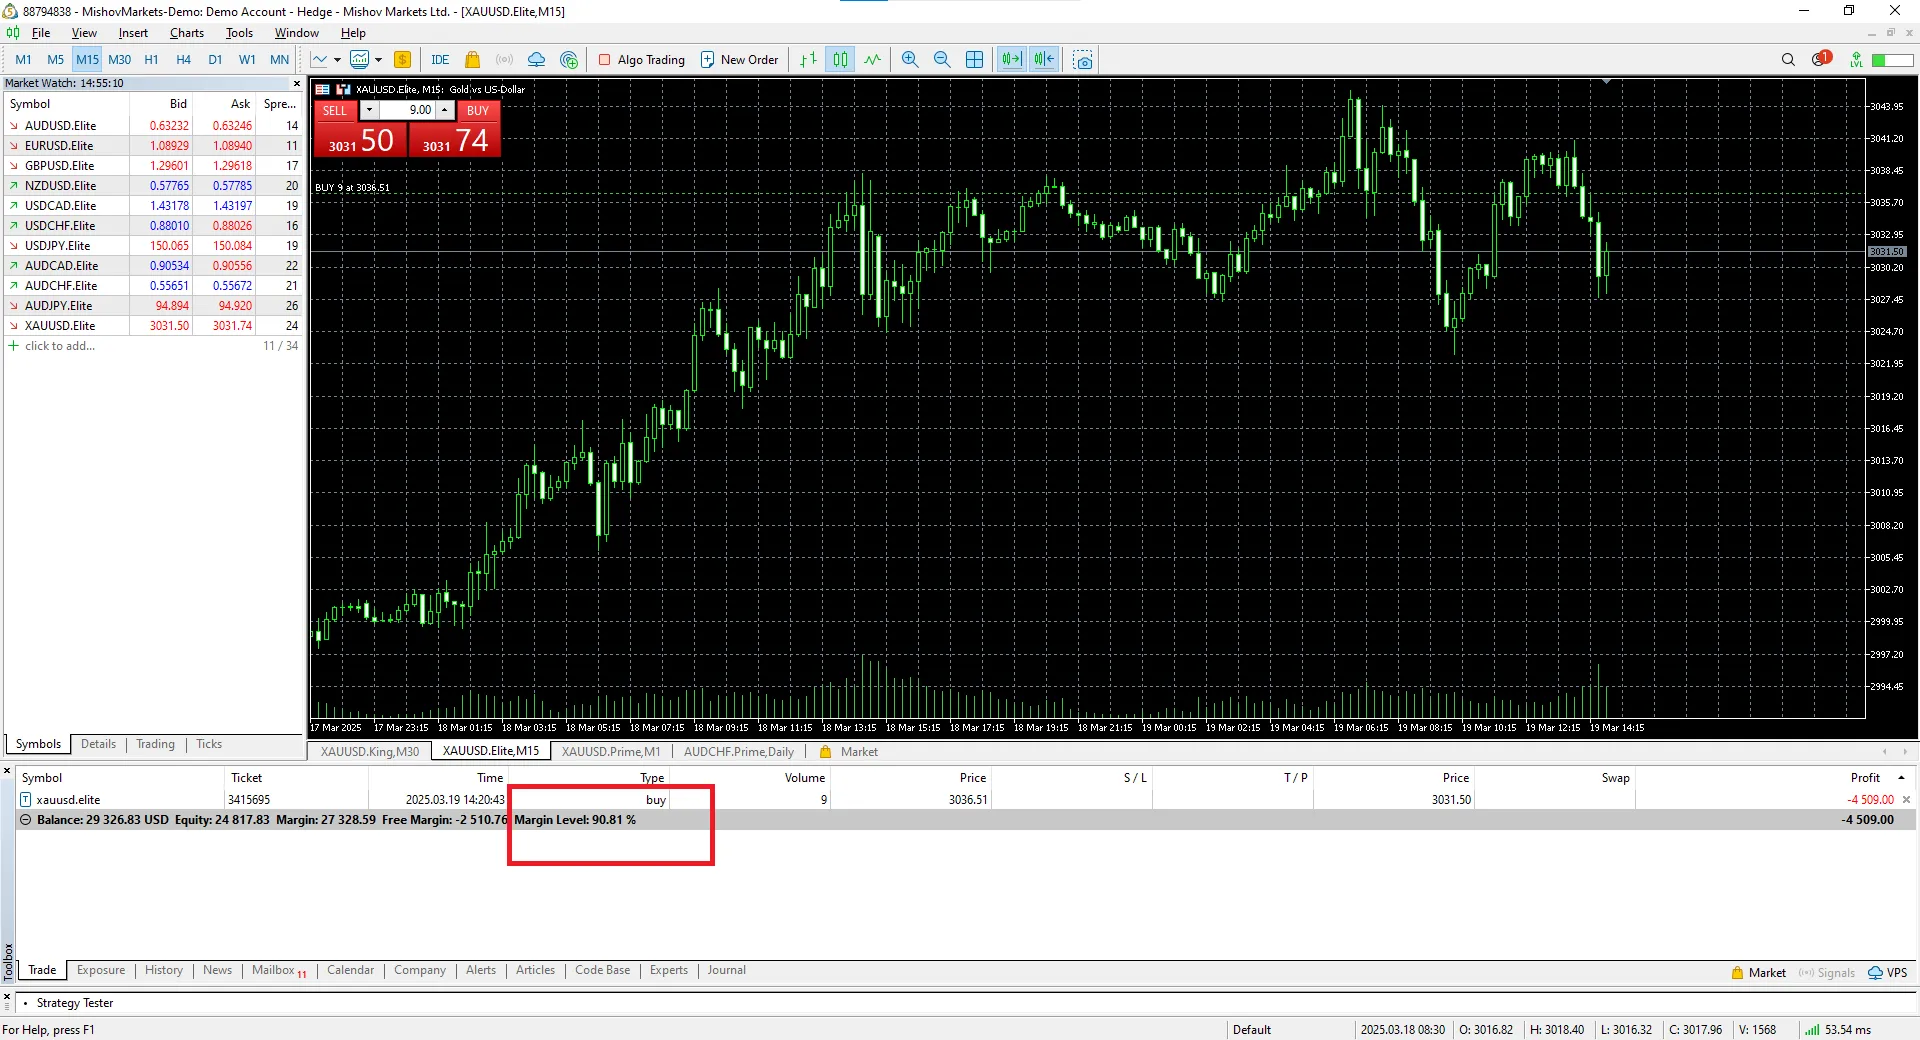Image resolution: width=1920 pixels, height=1040 pixels.
Task: Take a chart screenshot with camera icon
Action: tap(1083, 60)
